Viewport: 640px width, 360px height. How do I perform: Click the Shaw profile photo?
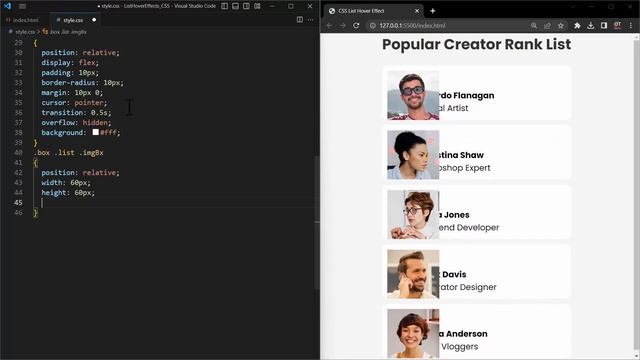(x=413, y=155)
